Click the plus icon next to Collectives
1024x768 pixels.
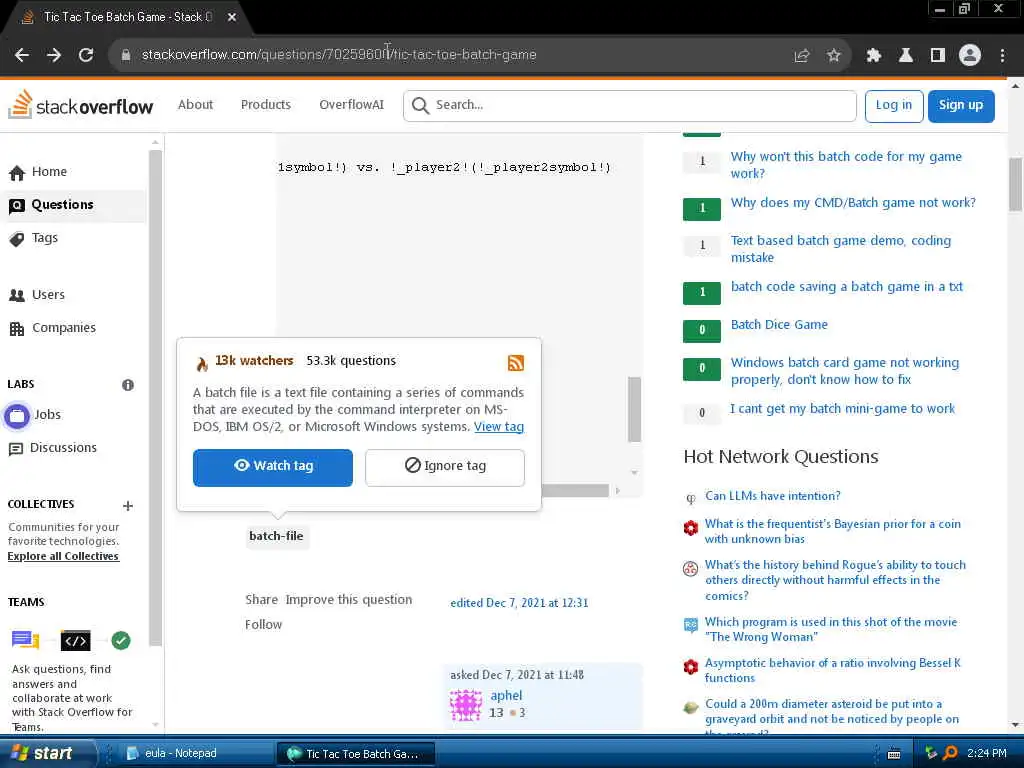[128, 505]
